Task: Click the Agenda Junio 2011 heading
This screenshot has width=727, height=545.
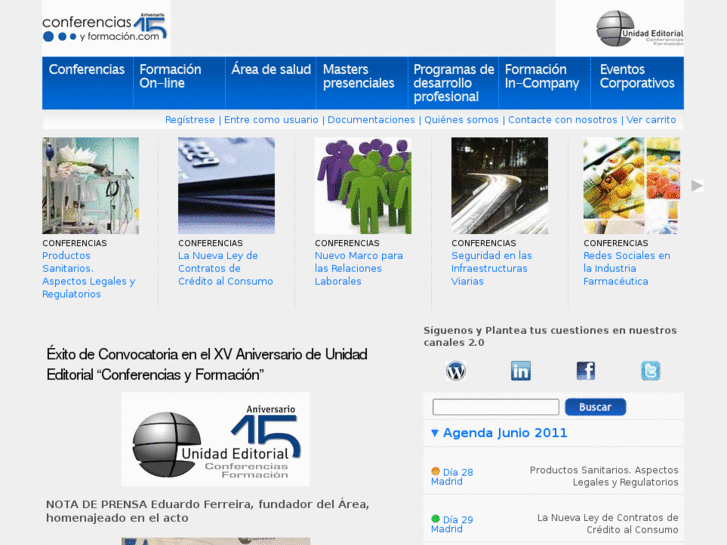Action: point(505,433)
